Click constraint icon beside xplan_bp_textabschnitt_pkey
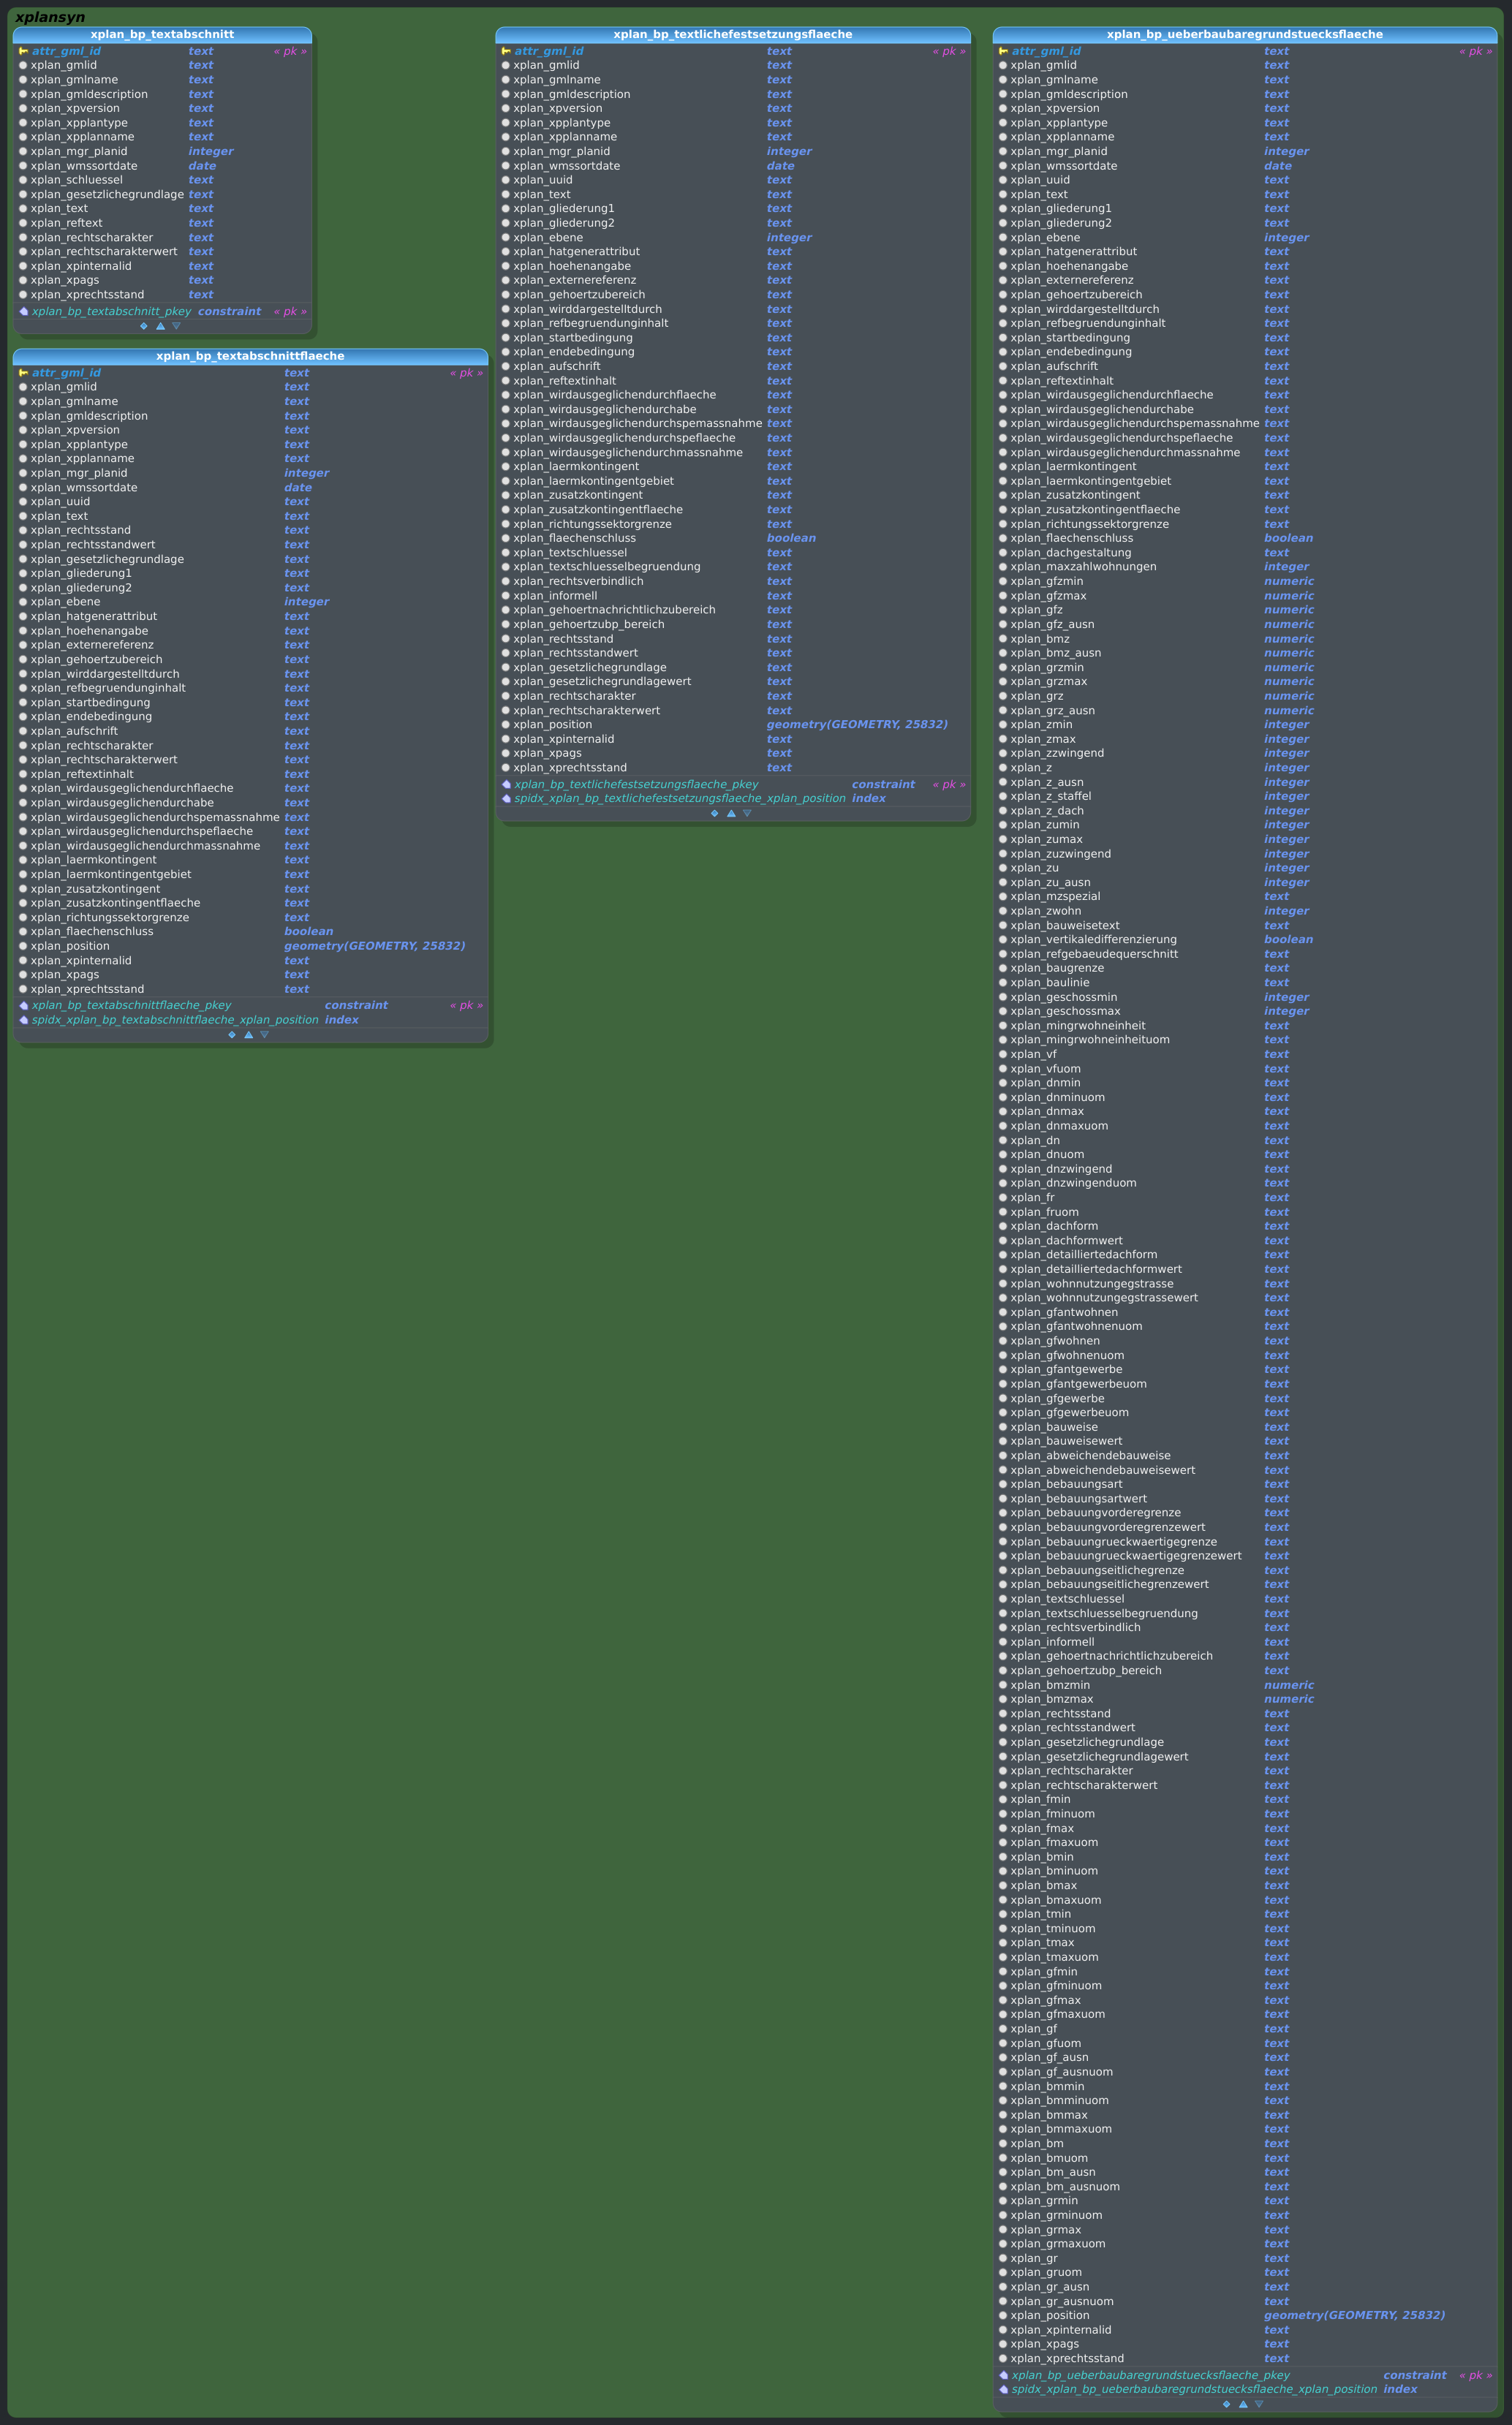1512x2425 pixels. click(x=23, y=312)
